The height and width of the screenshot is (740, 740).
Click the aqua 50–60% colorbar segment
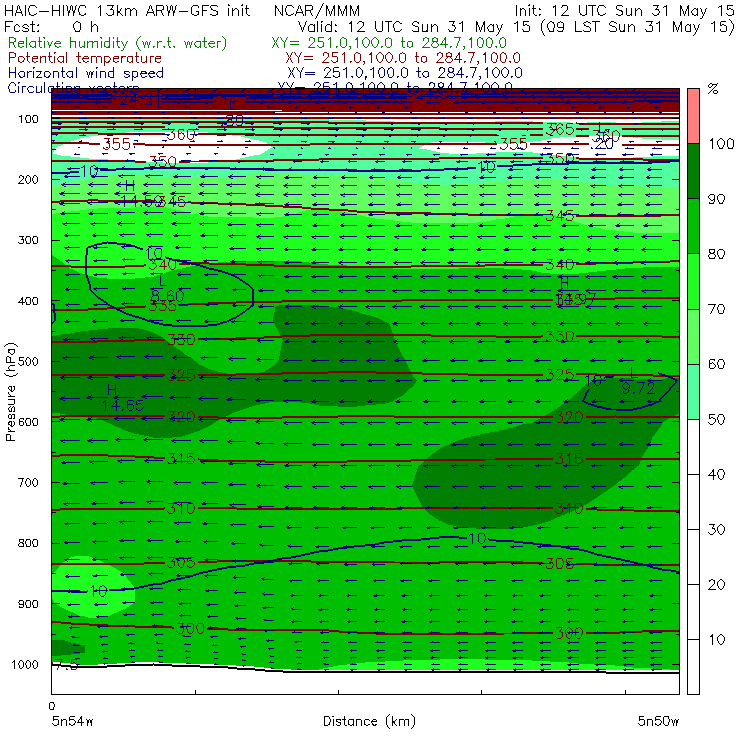coord(693,391)
